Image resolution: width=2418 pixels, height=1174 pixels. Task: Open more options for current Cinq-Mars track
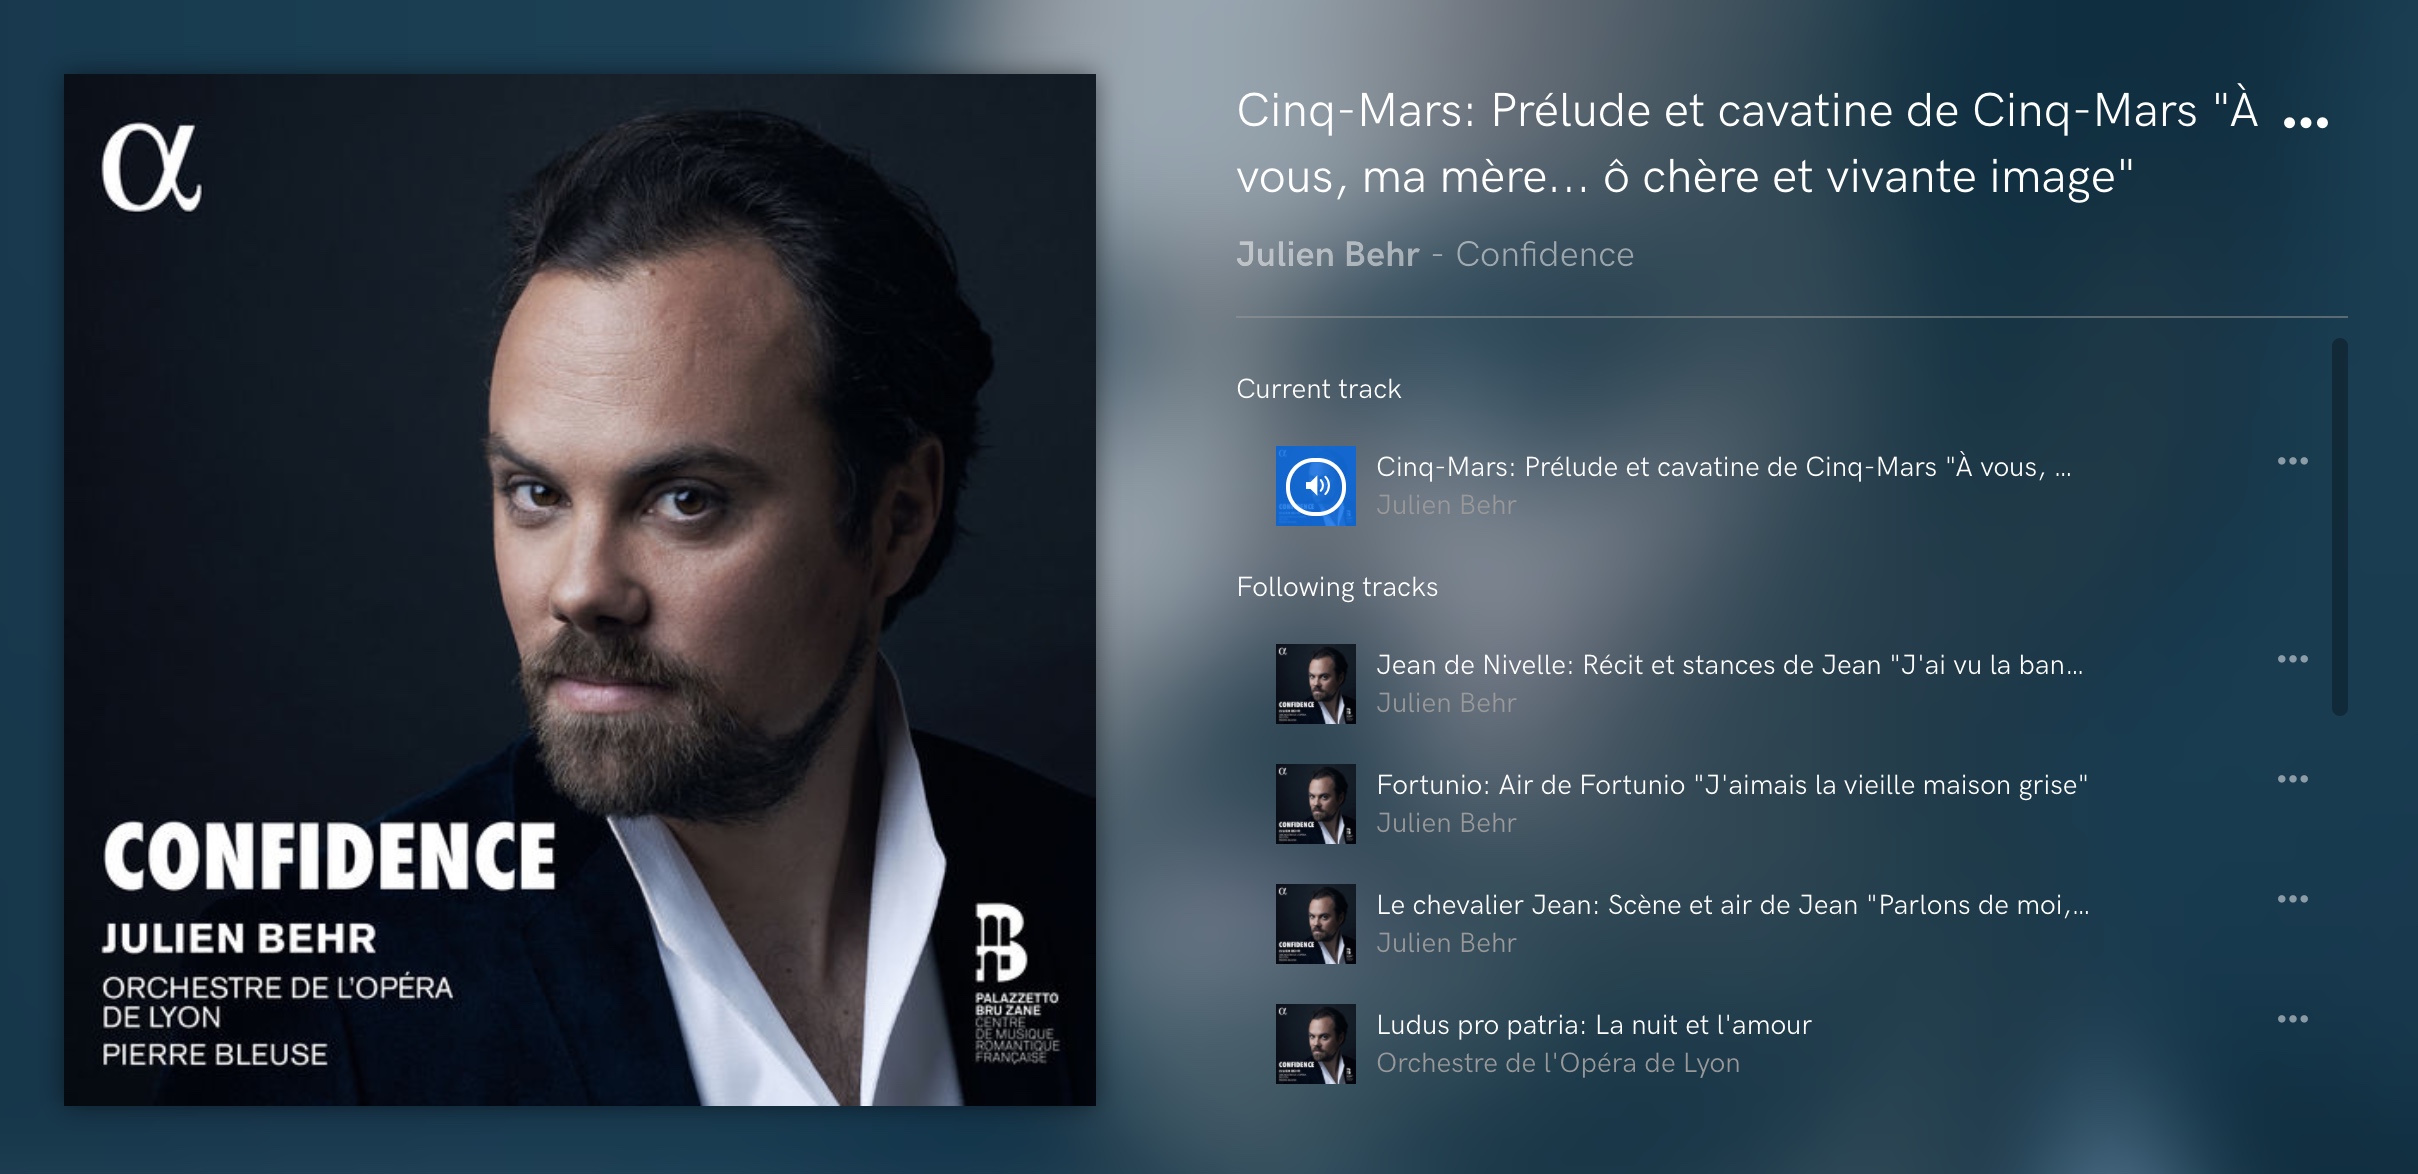[2292, 461]
